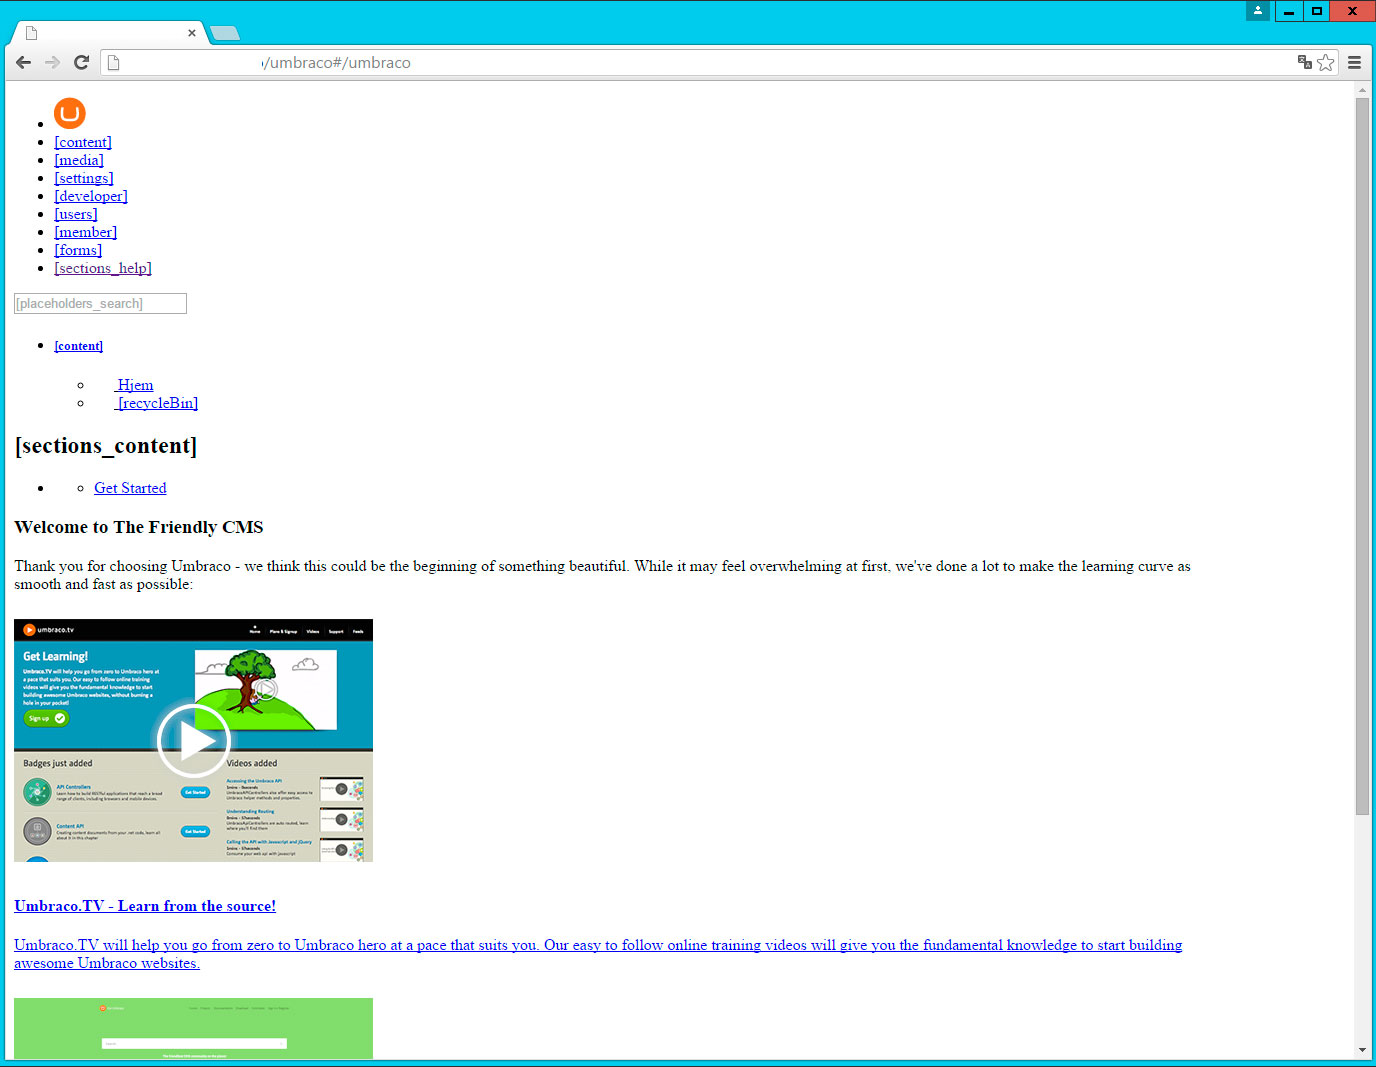Click the orange Umbraco logo icon
This screenshot has width=1376, height=1067.
pyautogui.click(x=70, y=113)
